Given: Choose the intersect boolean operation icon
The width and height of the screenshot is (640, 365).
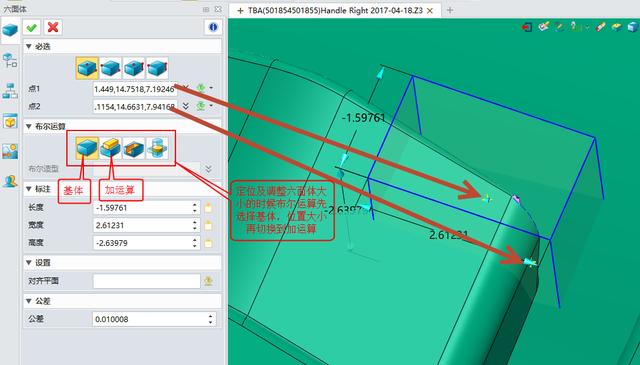Looking at the screenshot, I should 157,148.
